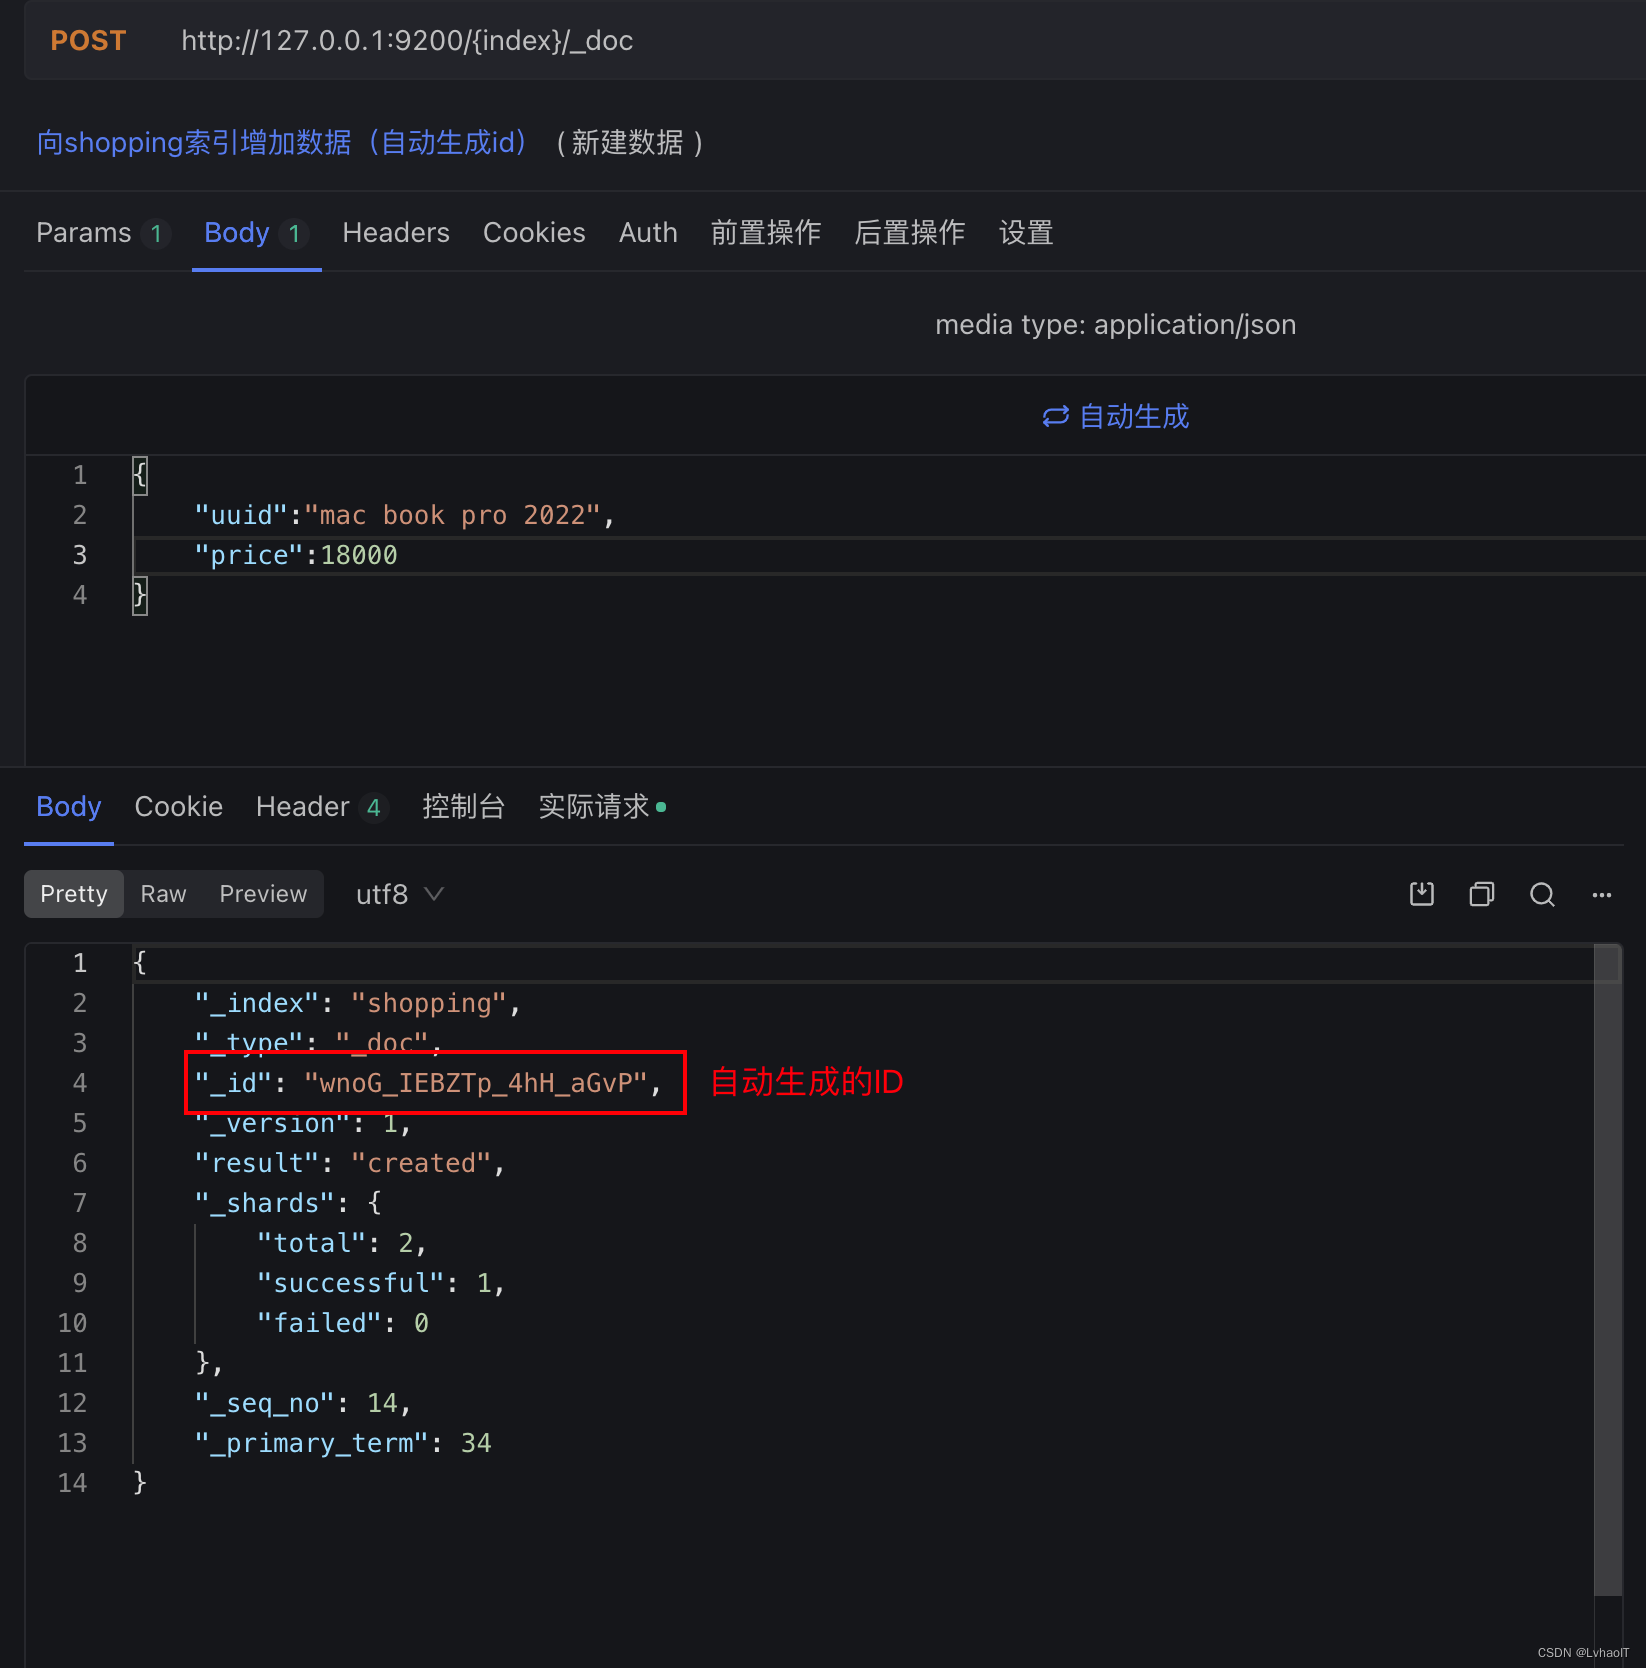The width and height of the screenshot is (1646, 1668).
Task: Click the request URL field
Action: [407, 41]
